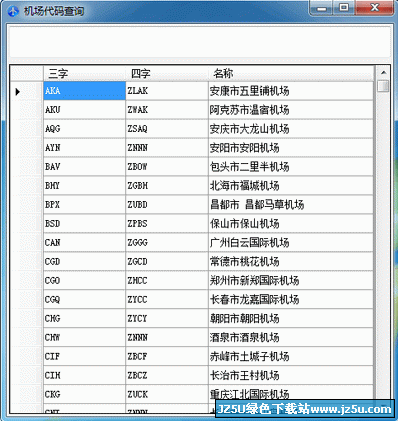Select cell CKG
Screen dimensions: 398x421
click(x=85, y=395)
